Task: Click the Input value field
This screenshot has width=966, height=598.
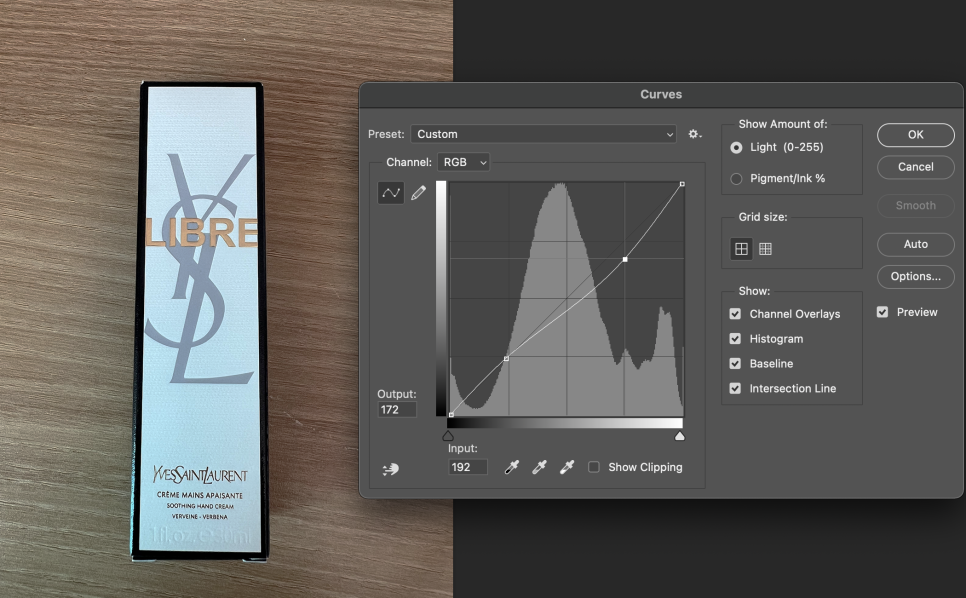Action: coord(468,467)
